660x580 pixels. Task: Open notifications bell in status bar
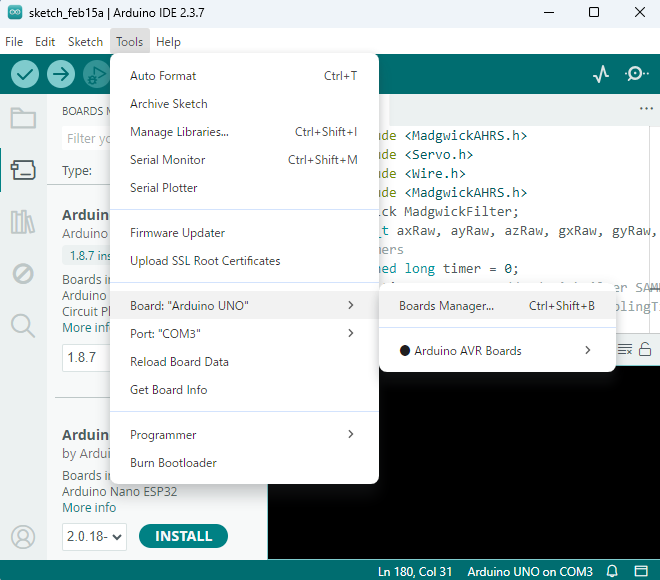point(613,572)
